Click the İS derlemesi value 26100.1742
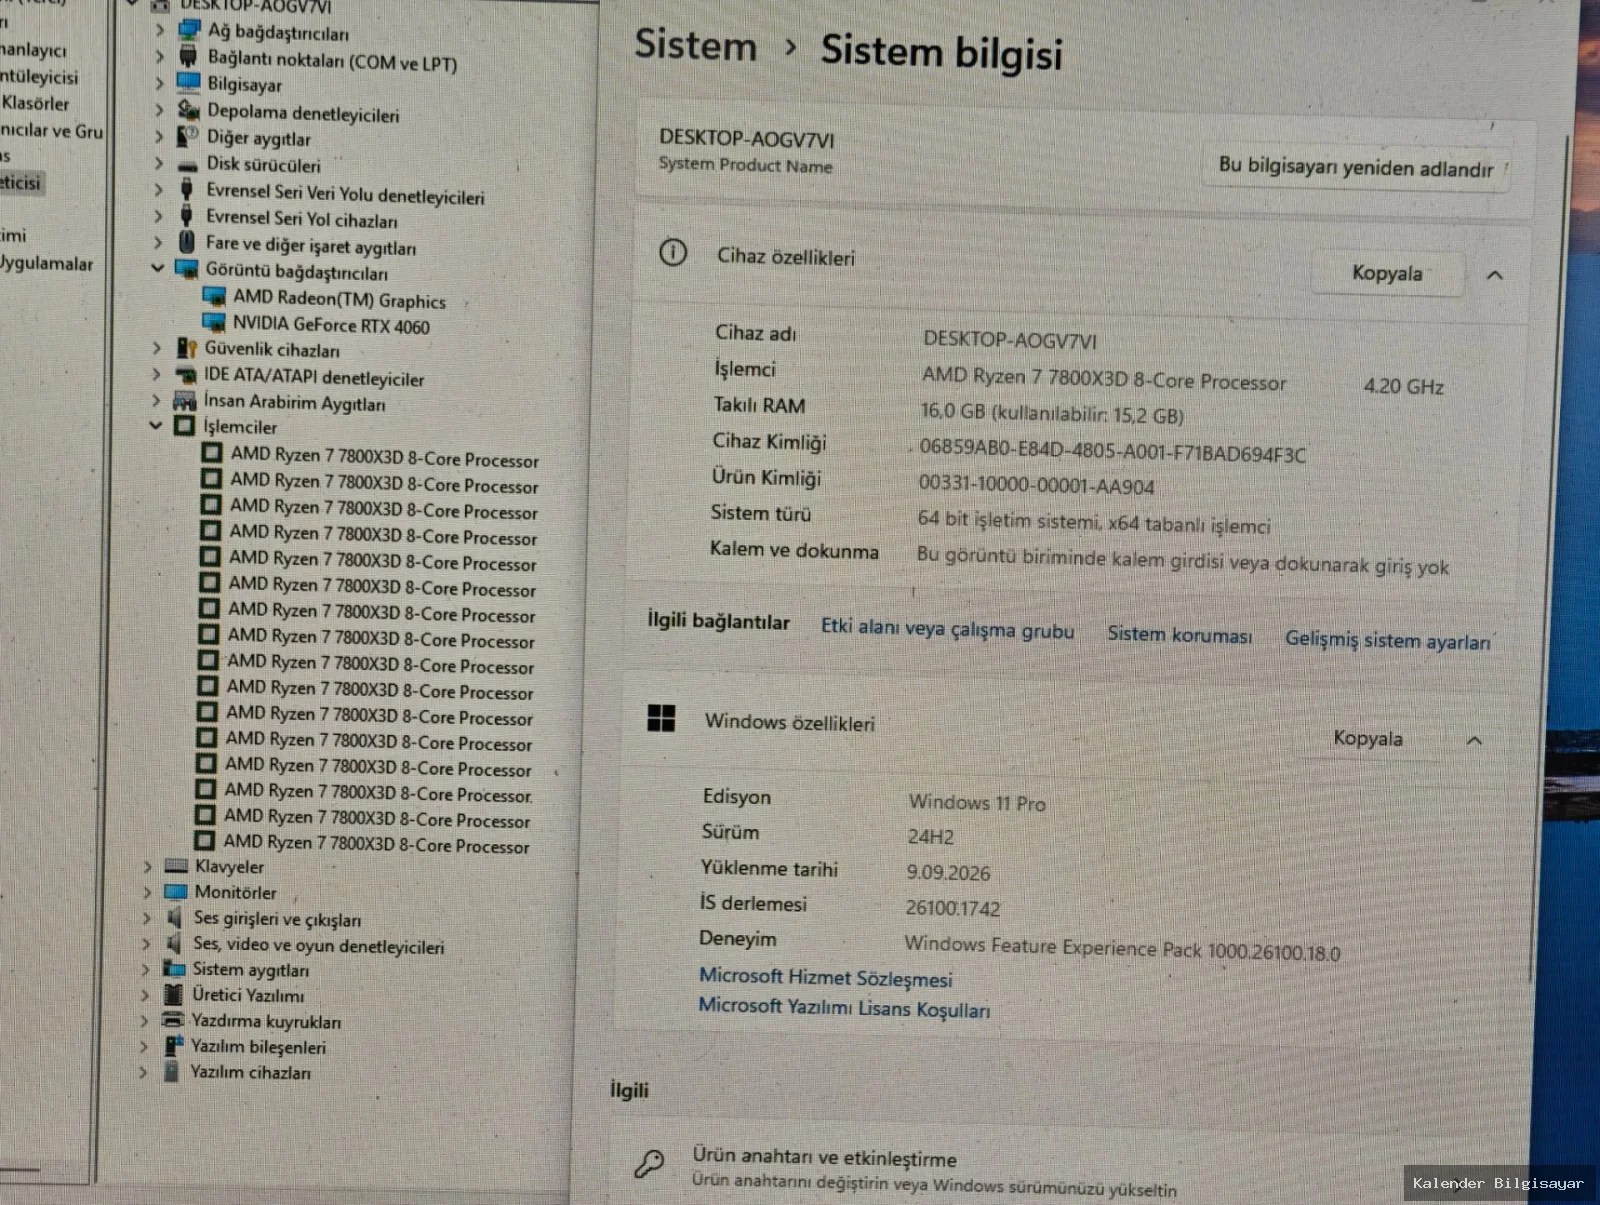Viewport: 1600px width, 1205px height. pos(953,907)
